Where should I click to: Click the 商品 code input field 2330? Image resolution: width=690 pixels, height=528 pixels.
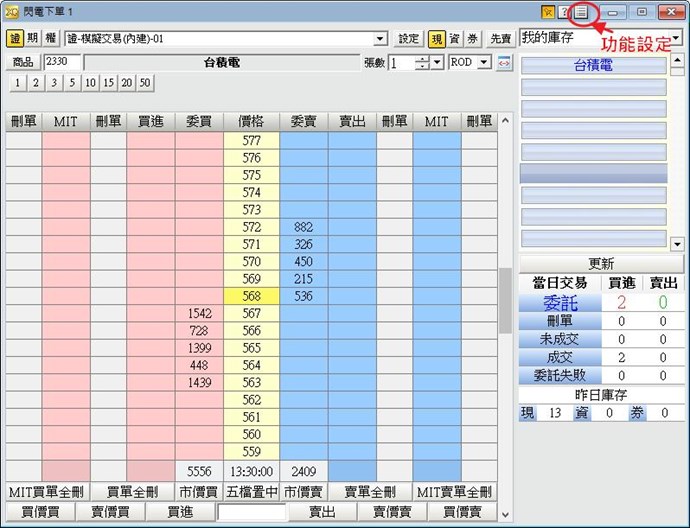62,62
